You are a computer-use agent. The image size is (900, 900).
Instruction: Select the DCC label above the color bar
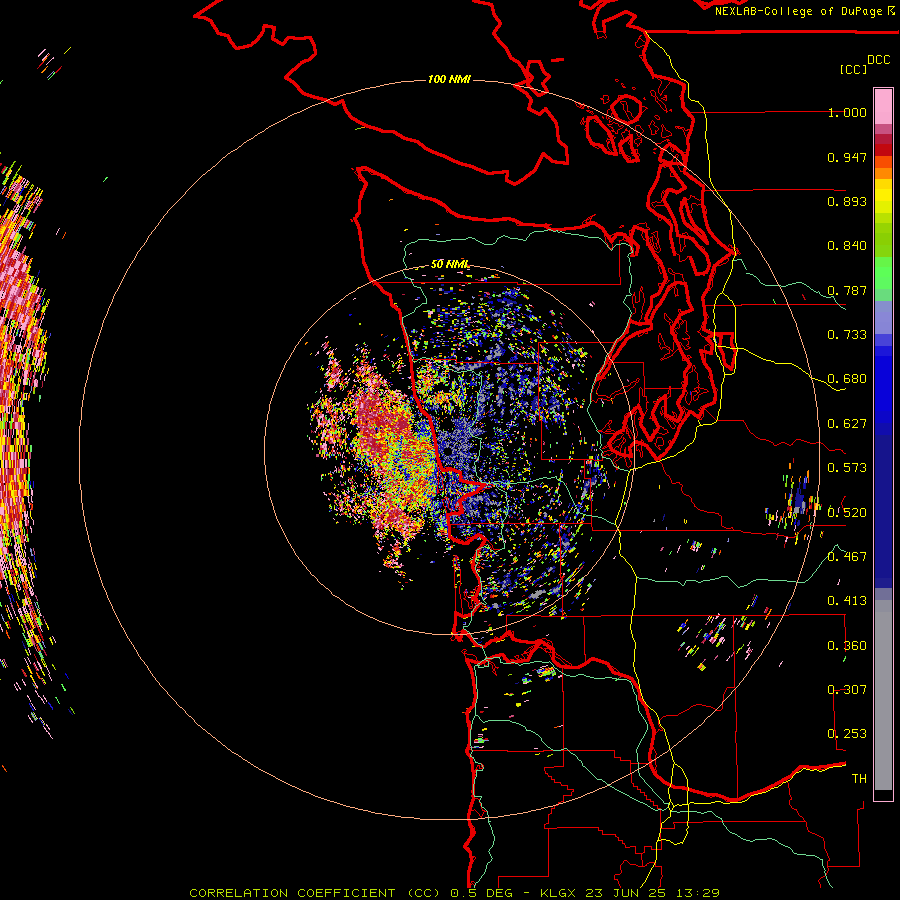(878, 60)
